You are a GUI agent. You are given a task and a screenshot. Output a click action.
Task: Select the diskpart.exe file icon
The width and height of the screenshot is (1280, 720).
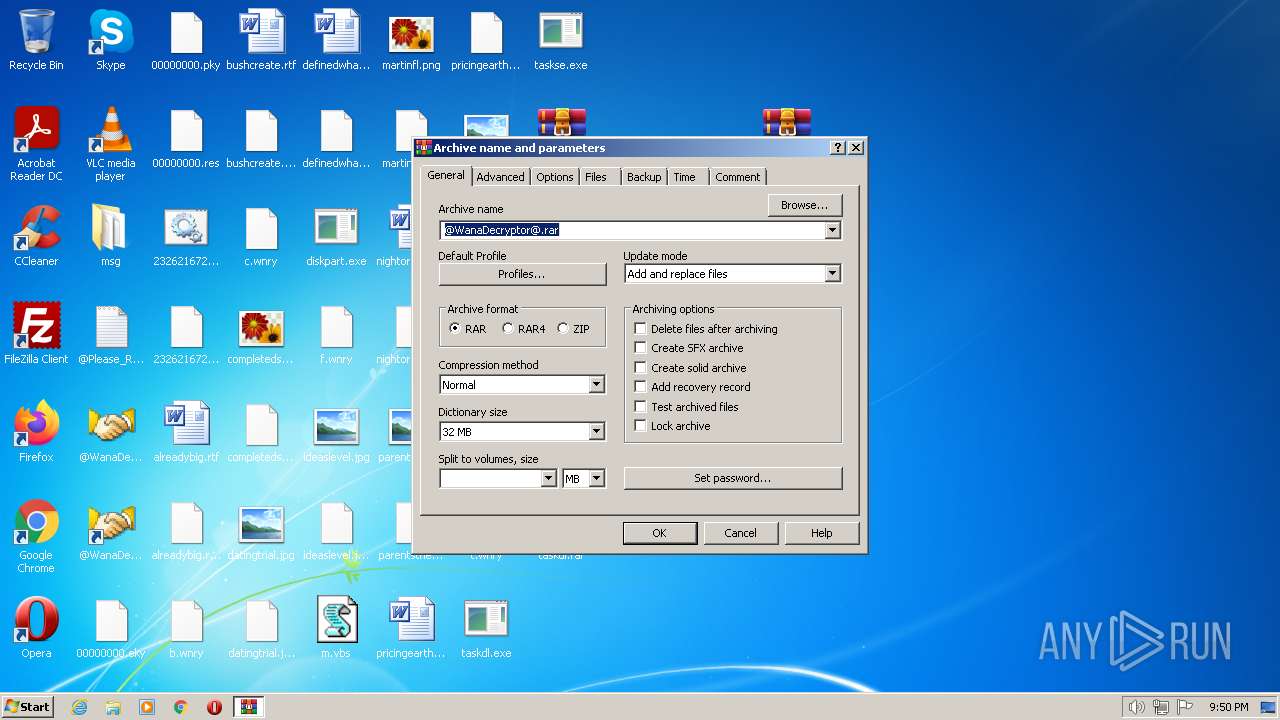click(x=336, y=237)
